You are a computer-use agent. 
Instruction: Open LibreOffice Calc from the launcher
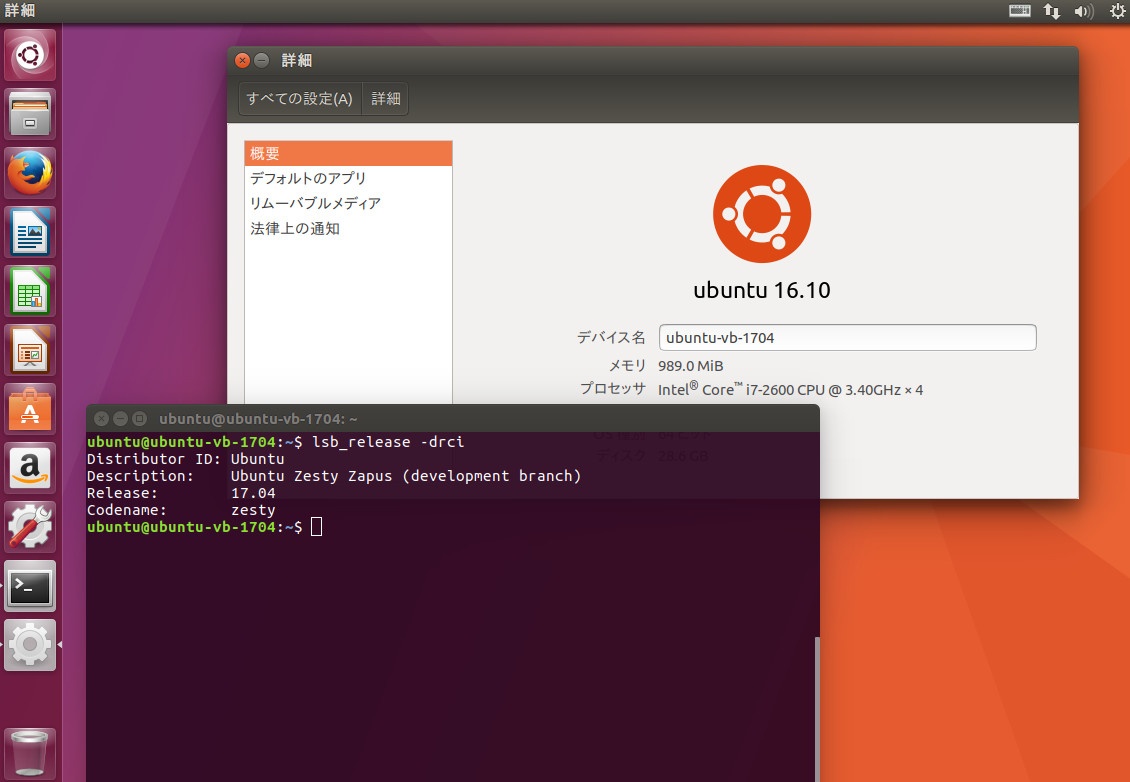[30, 290]
